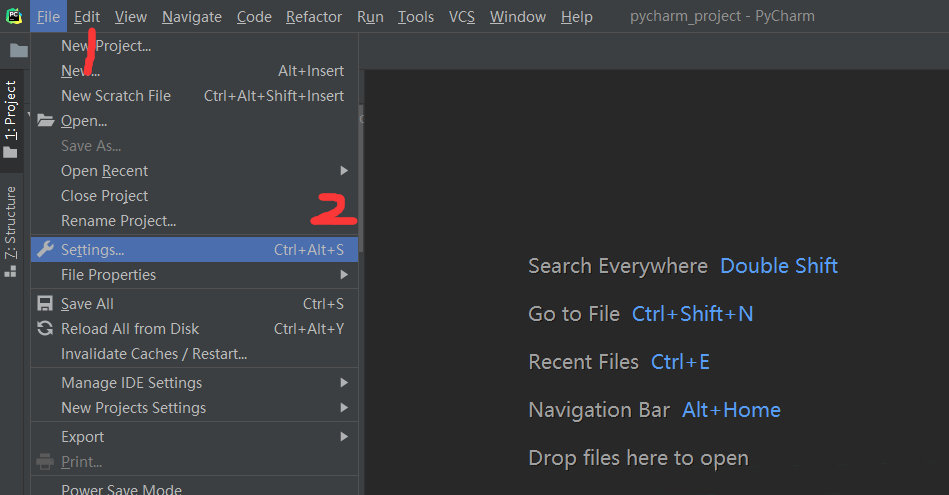This screenshot has height=495, width=949.
Task: Open the Export submenu
Action: pyautogui.click(x=82, y=437)
